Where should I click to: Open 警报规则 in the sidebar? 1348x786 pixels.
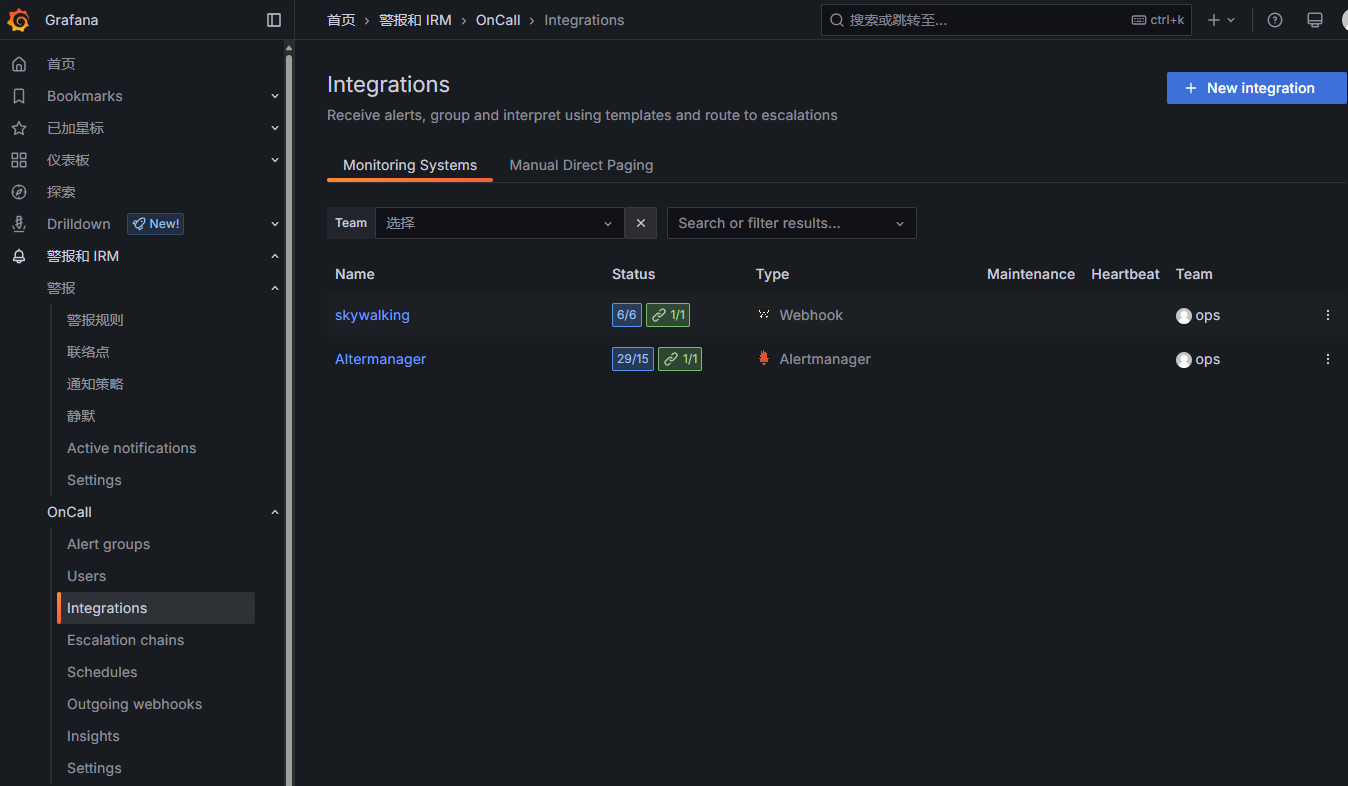(95, 320)
